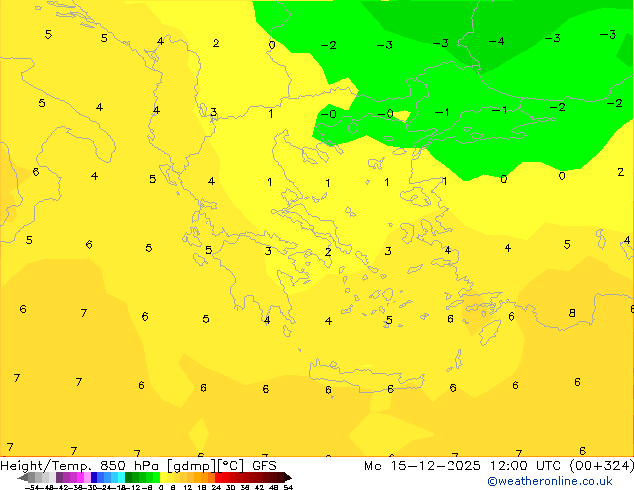
Task: Select the bright red legend swatch at 24
Action: click(218, 477)
